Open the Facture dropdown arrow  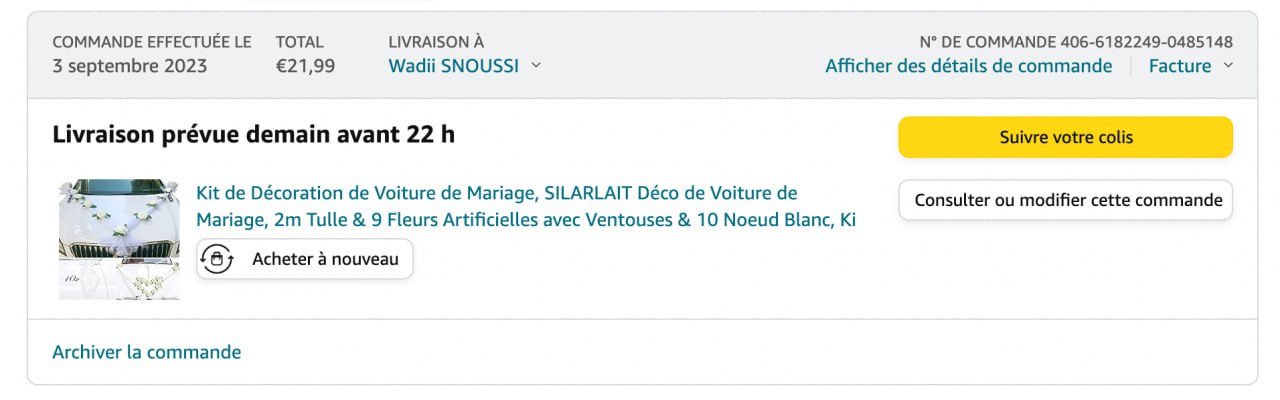click(1228, 66)
